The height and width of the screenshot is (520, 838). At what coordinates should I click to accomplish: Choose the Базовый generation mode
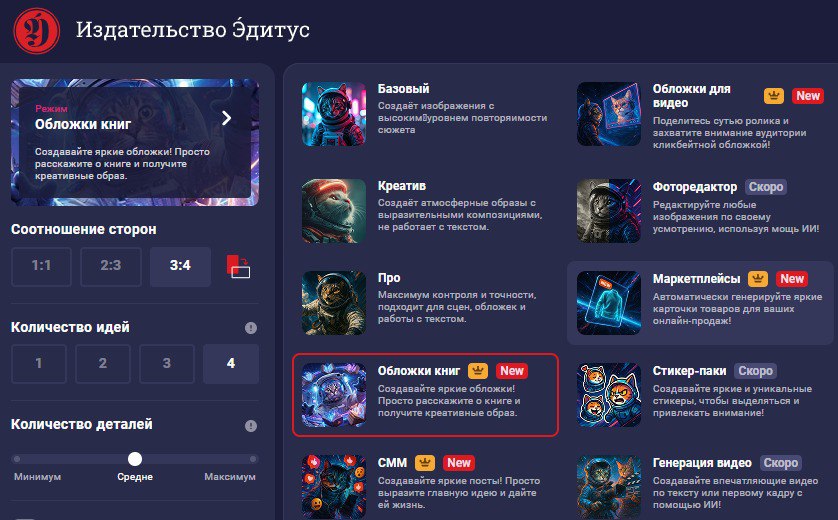click(425, 114)
